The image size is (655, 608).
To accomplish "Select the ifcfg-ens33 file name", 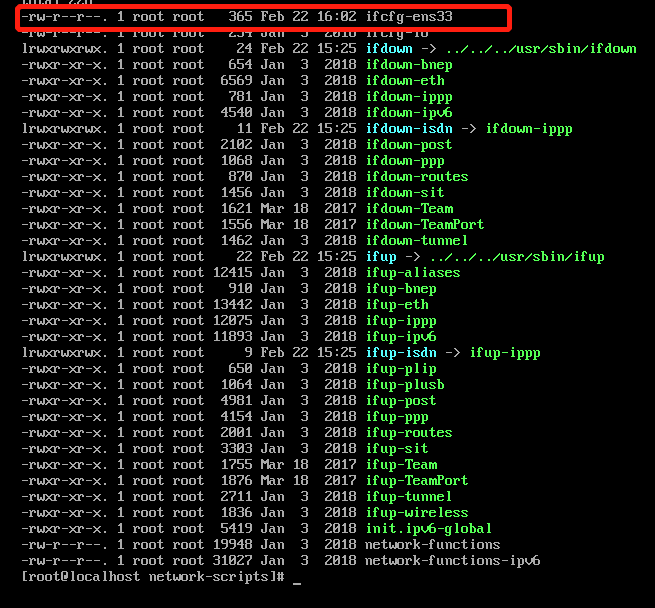I will coord(409,17).
